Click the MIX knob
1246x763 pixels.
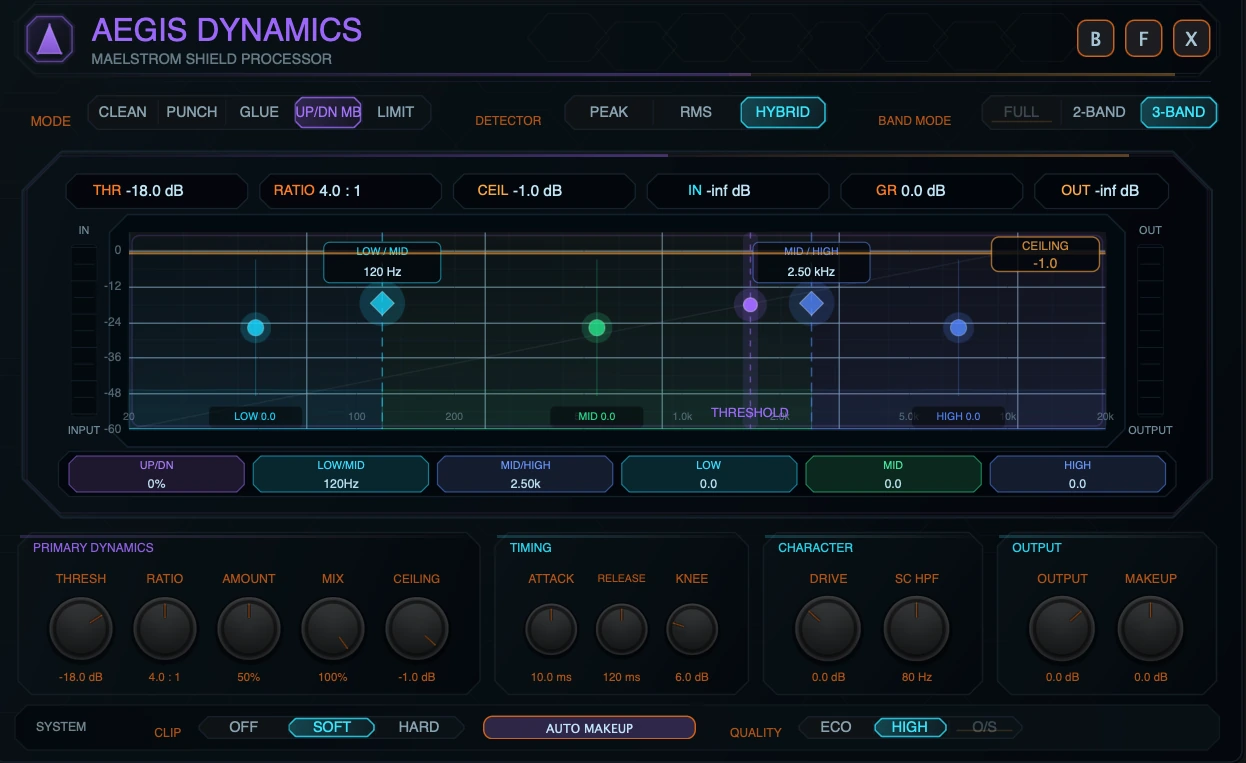pos(333,629)
